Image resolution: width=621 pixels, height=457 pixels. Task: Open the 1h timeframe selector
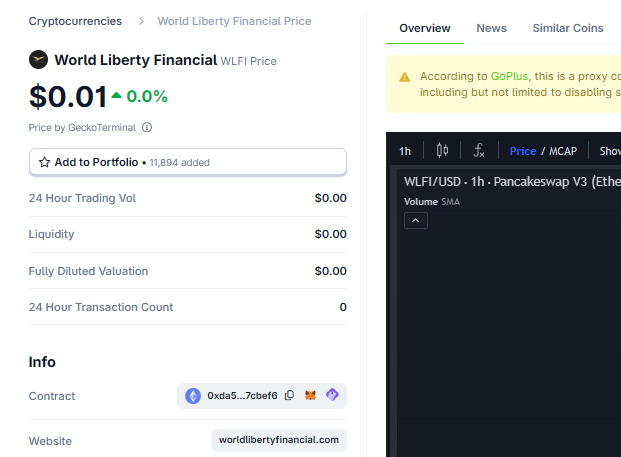[x=405, y=151]
